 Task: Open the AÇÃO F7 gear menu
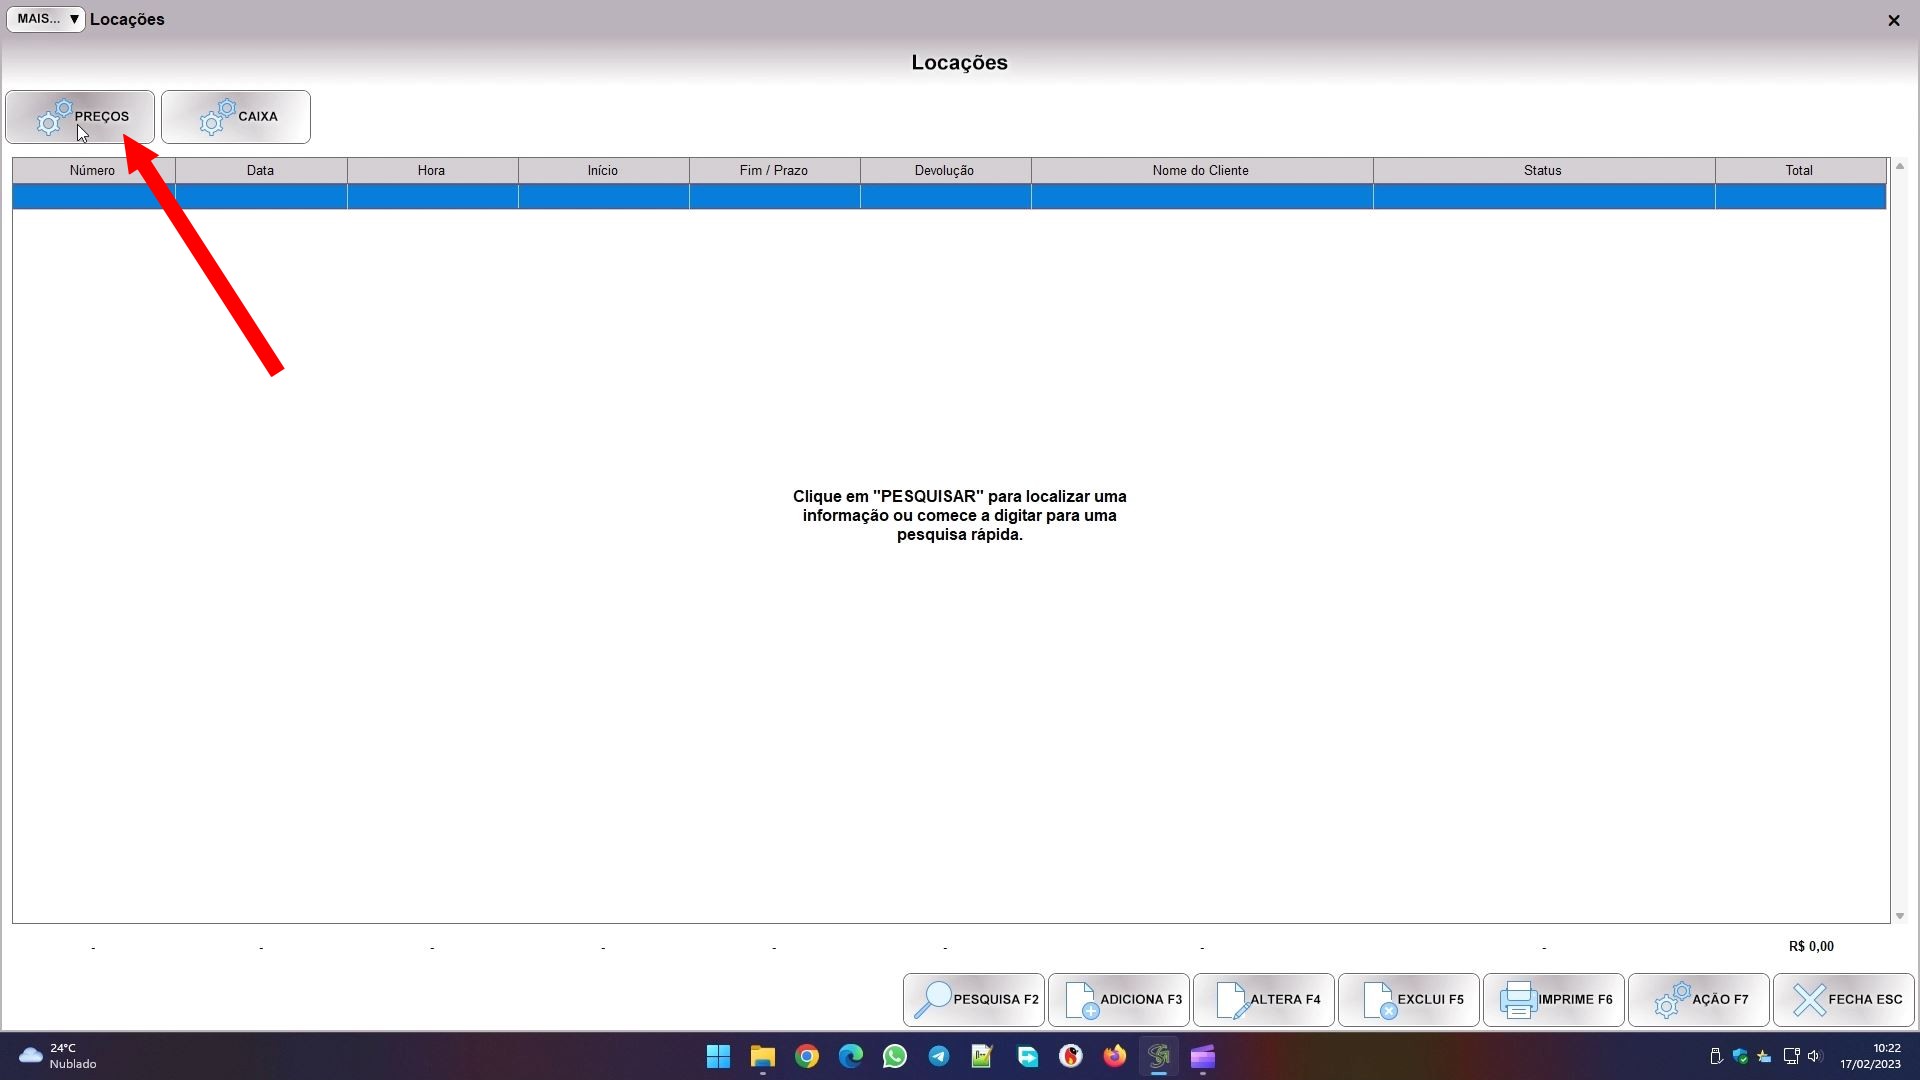(1699, 999)
